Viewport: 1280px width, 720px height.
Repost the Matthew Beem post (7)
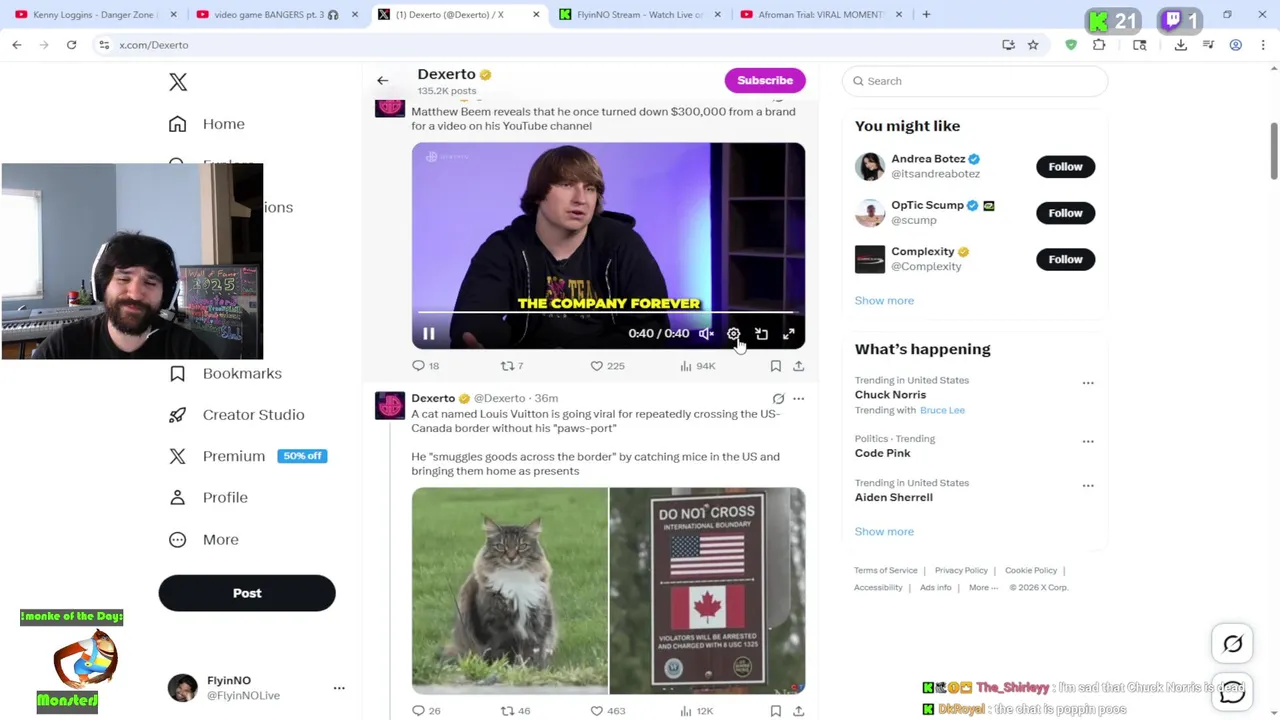(512, 366)
